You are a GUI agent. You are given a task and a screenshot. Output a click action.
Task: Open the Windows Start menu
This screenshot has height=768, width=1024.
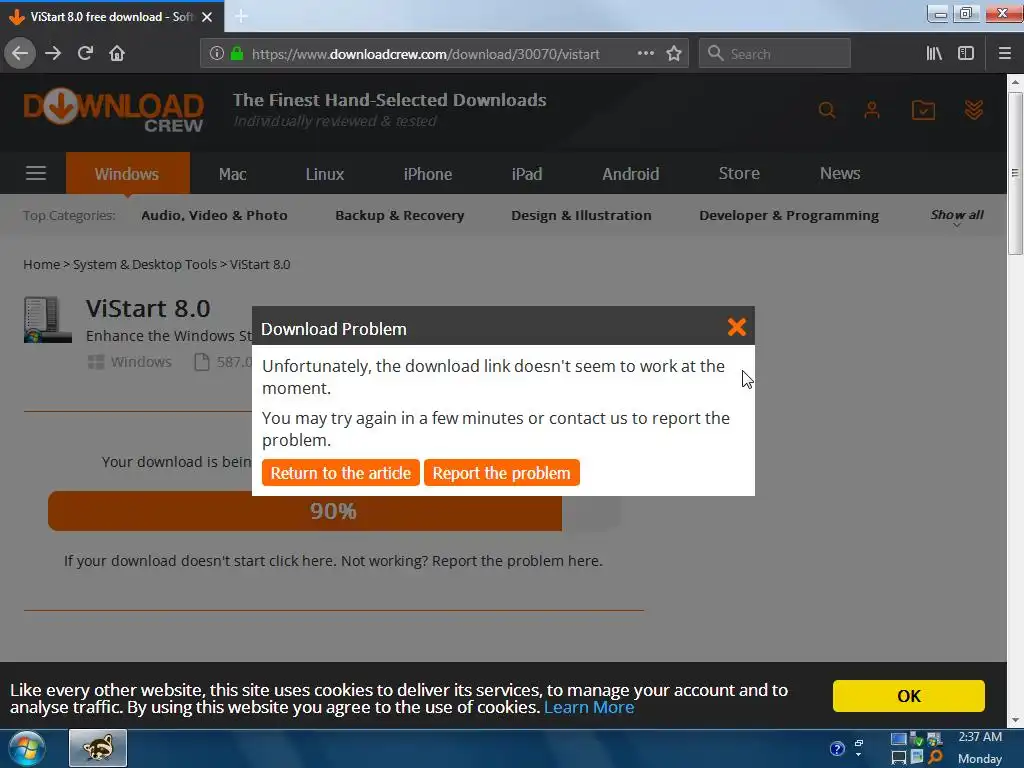coord(27,748)
